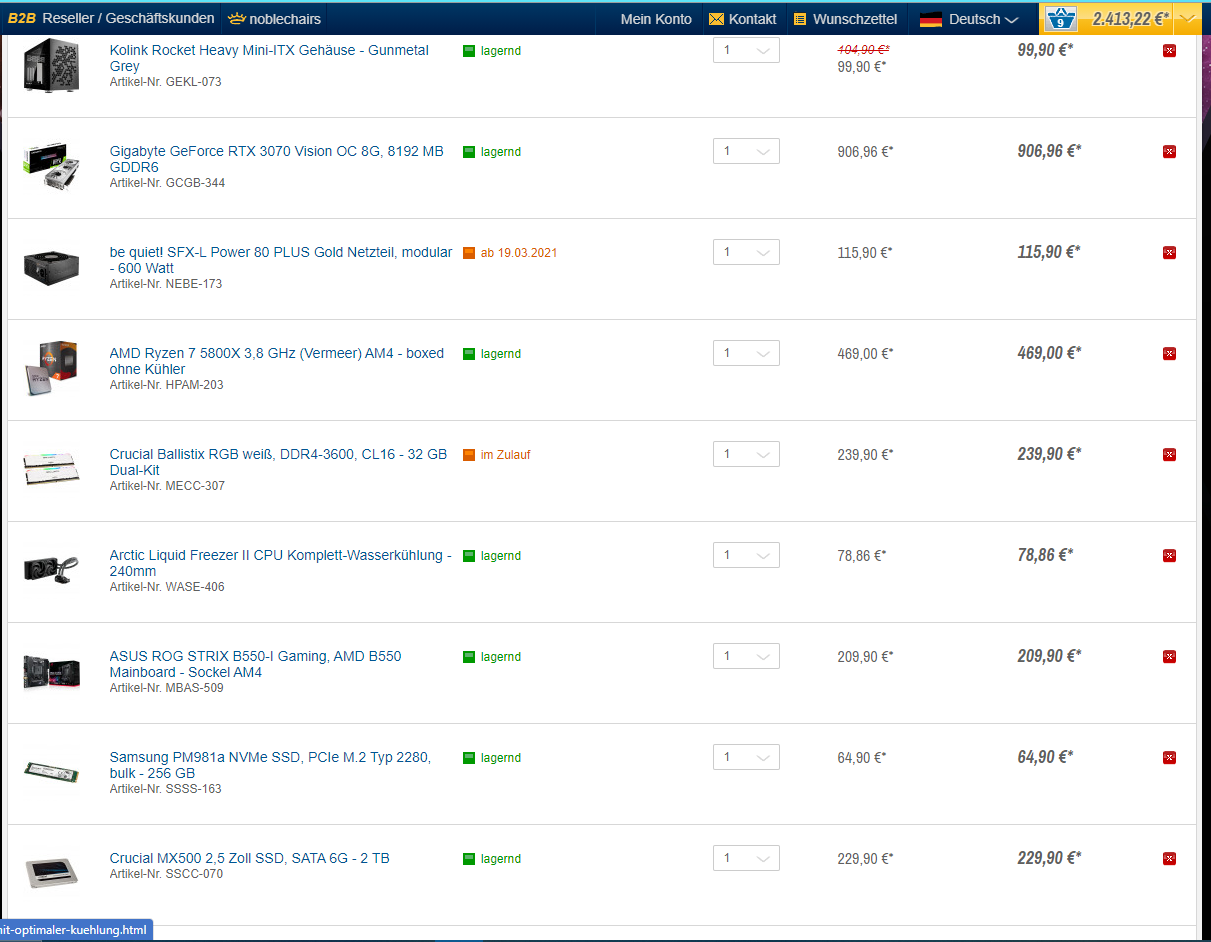Open quantity dropdown for Arctic Liquid Freezer
1211x942 pixels.
point(746,555)
